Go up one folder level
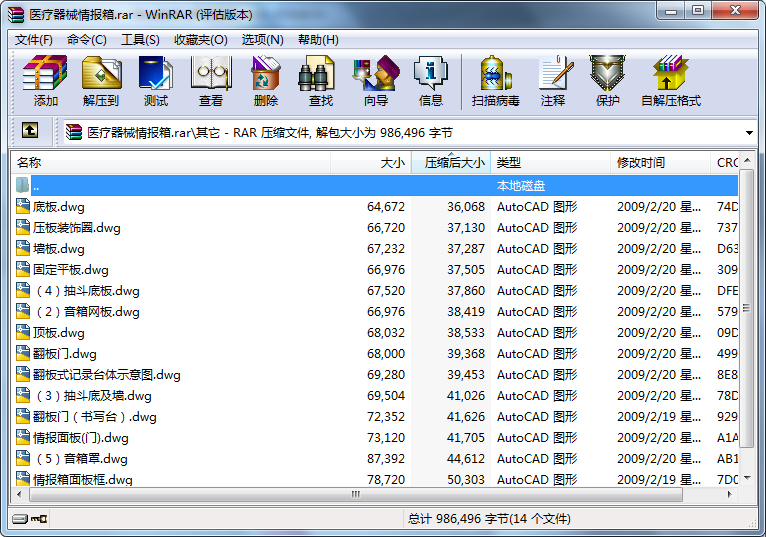 tap(30, 131)
